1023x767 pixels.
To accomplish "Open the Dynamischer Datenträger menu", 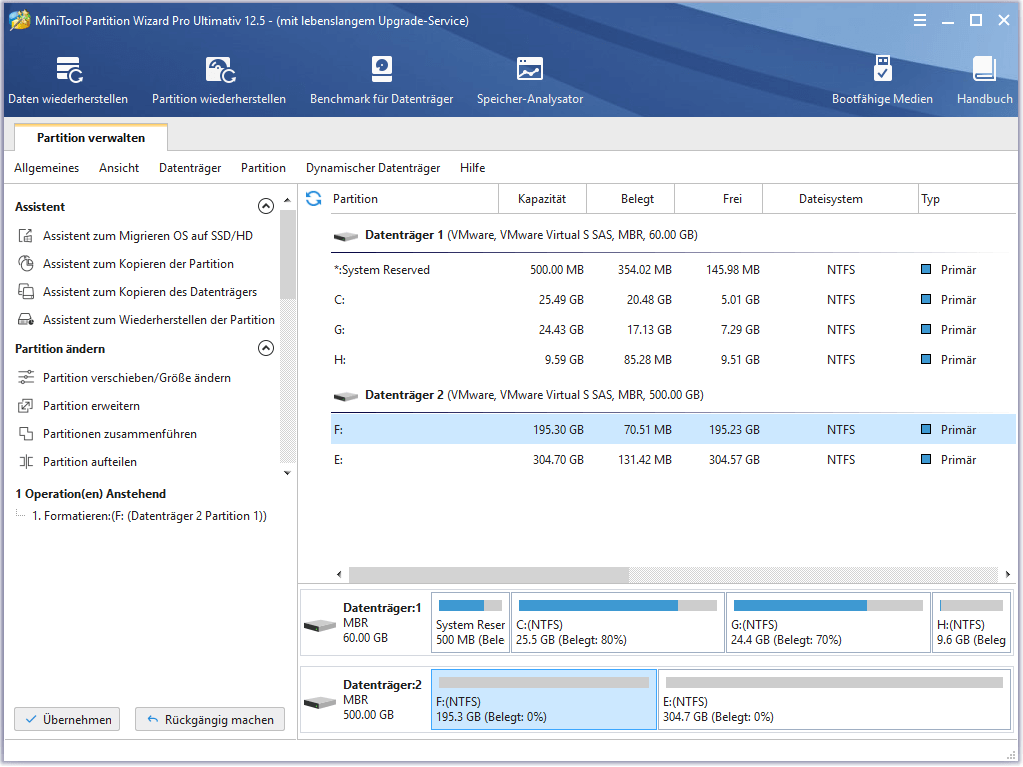I will pyautogui.click(x=373, y=168).
